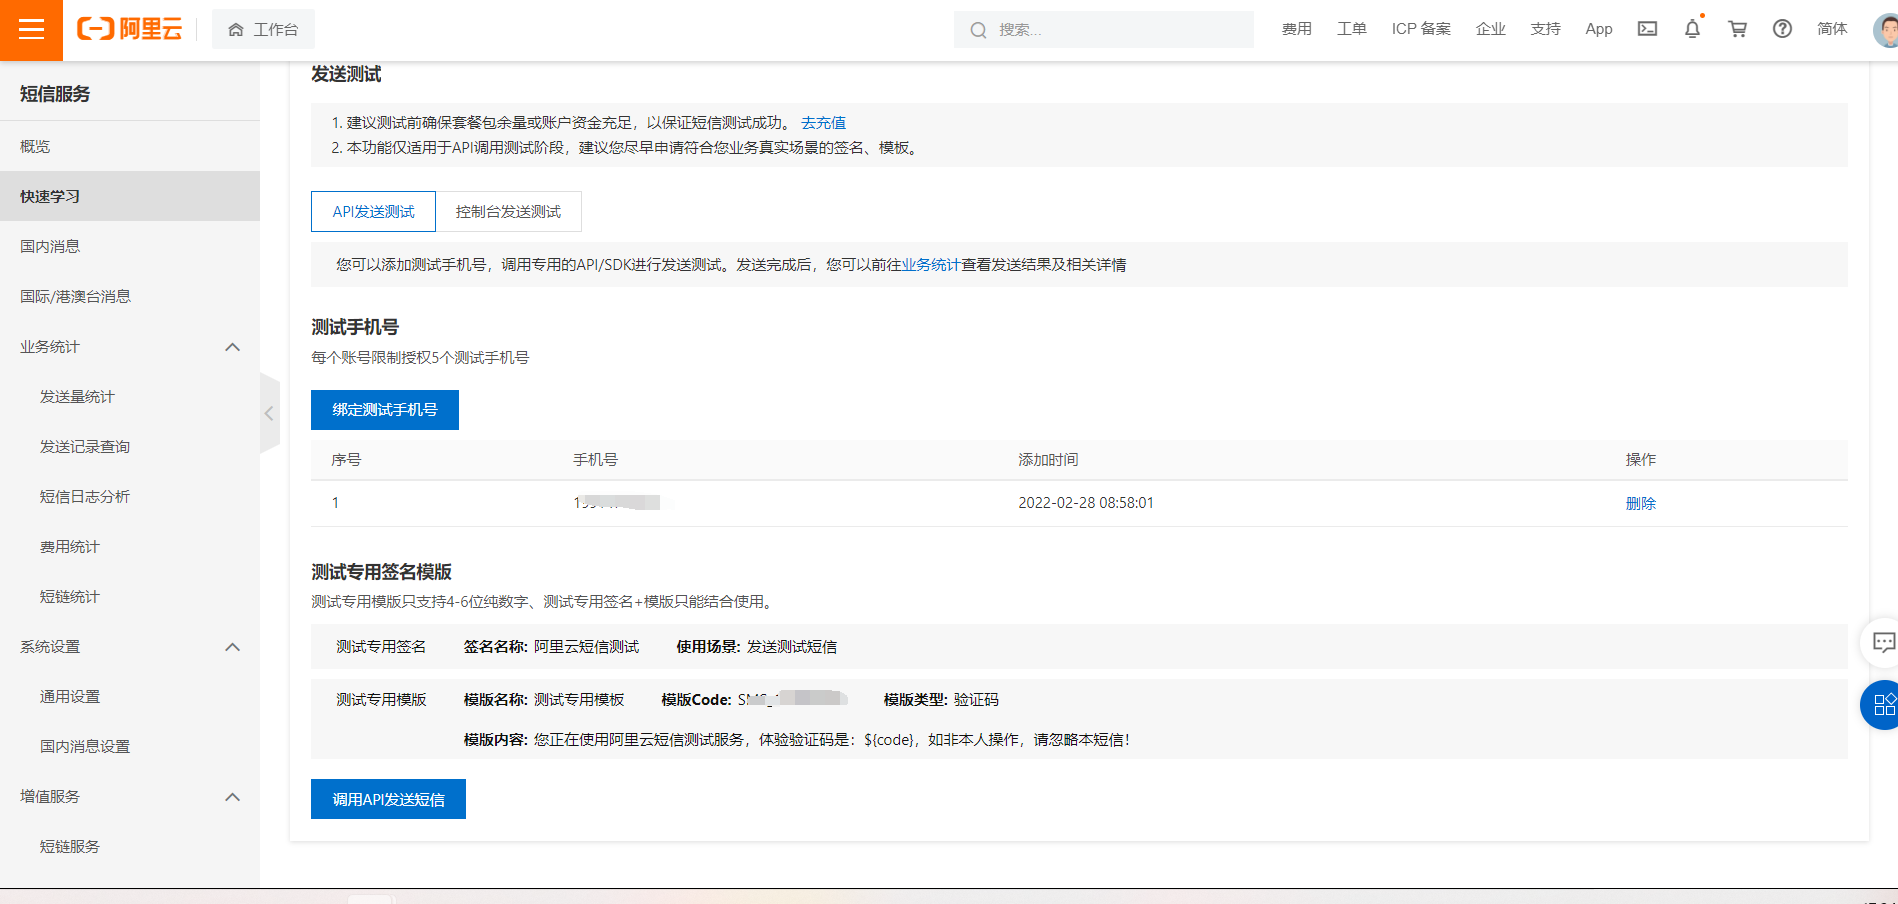Go to 概览 in sidebar
This screenshot has width=1898, height=904.
point(130,146)
